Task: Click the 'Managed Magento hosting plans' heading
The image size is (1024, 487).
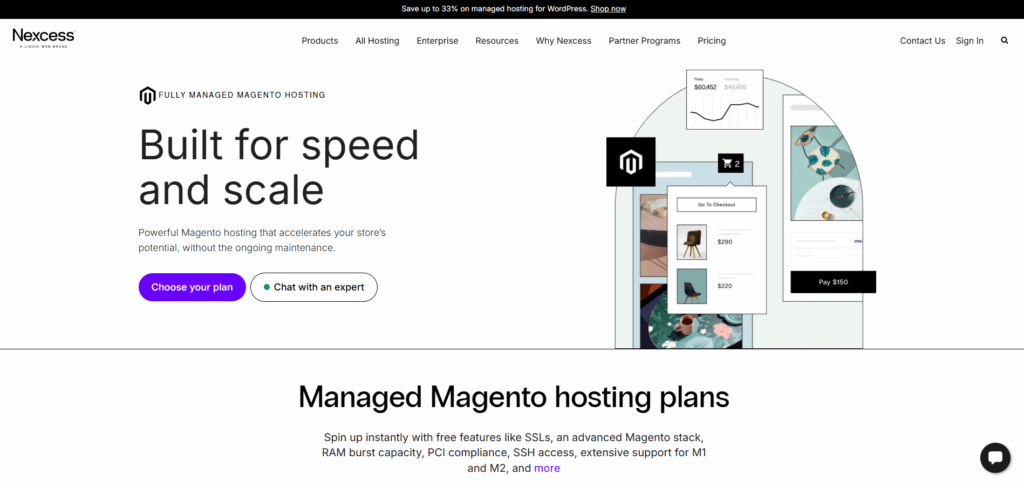Action: click(513, 397)
